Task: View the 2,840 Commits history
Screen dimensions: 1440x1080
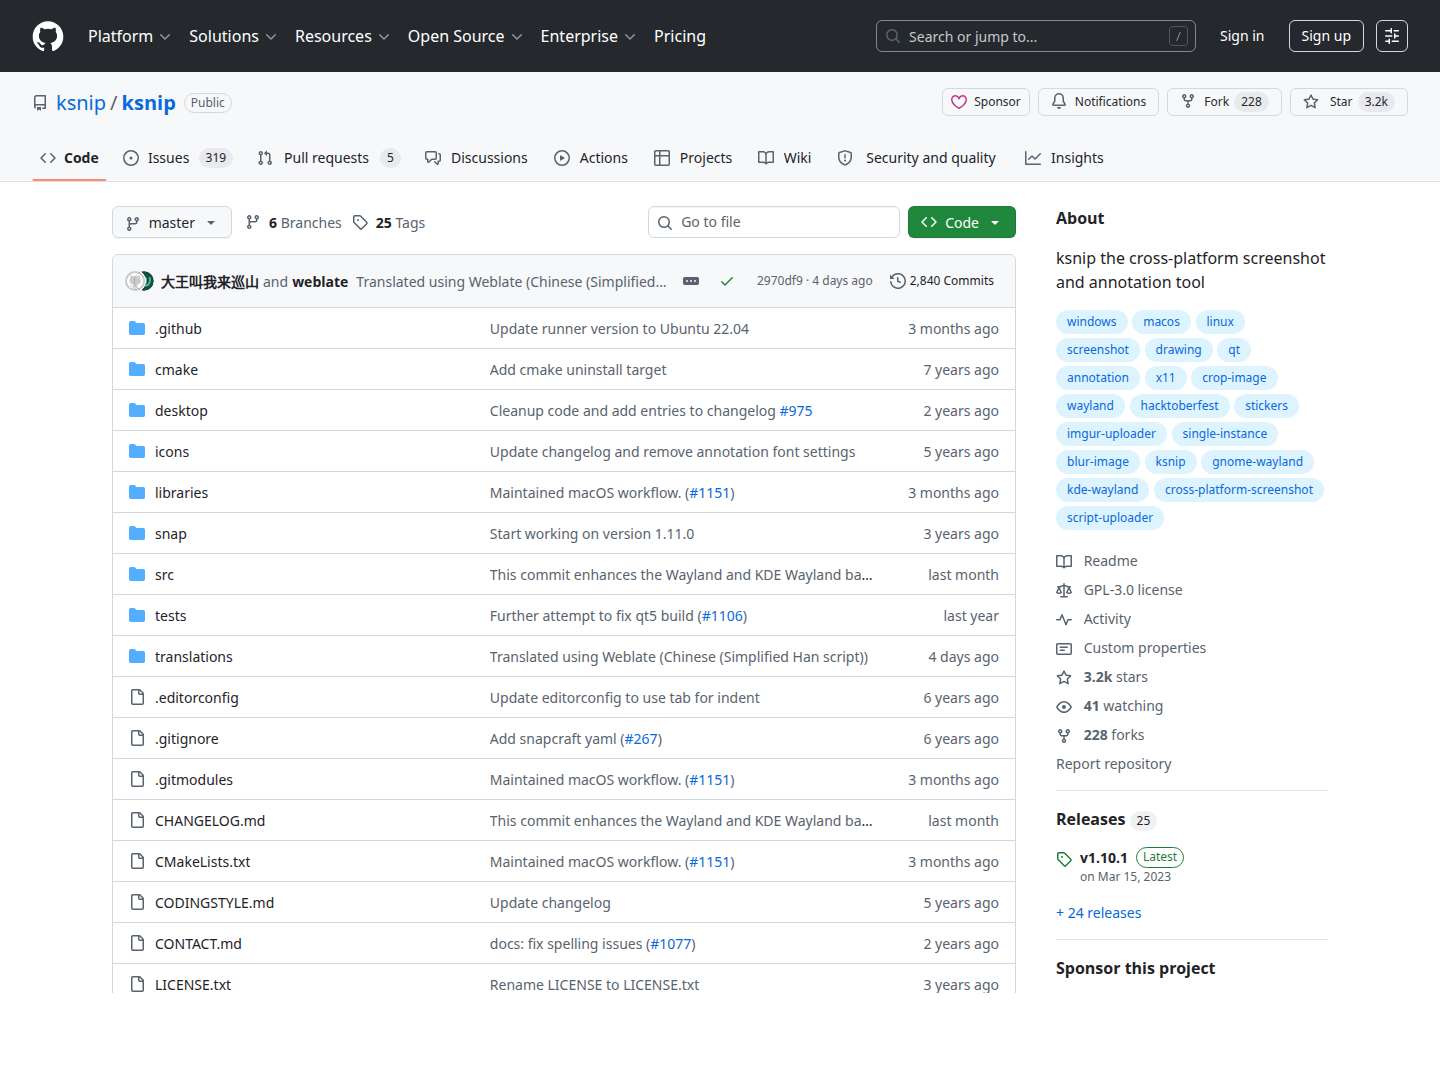Action: tap(942, 281)
